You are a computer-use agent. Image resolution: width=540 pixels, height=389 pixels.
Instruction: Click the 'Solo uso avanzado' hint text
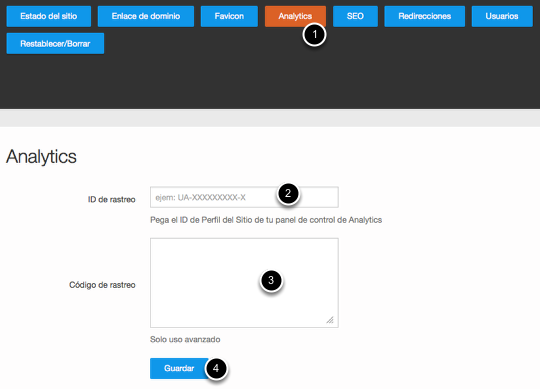(x=185, y=339)
